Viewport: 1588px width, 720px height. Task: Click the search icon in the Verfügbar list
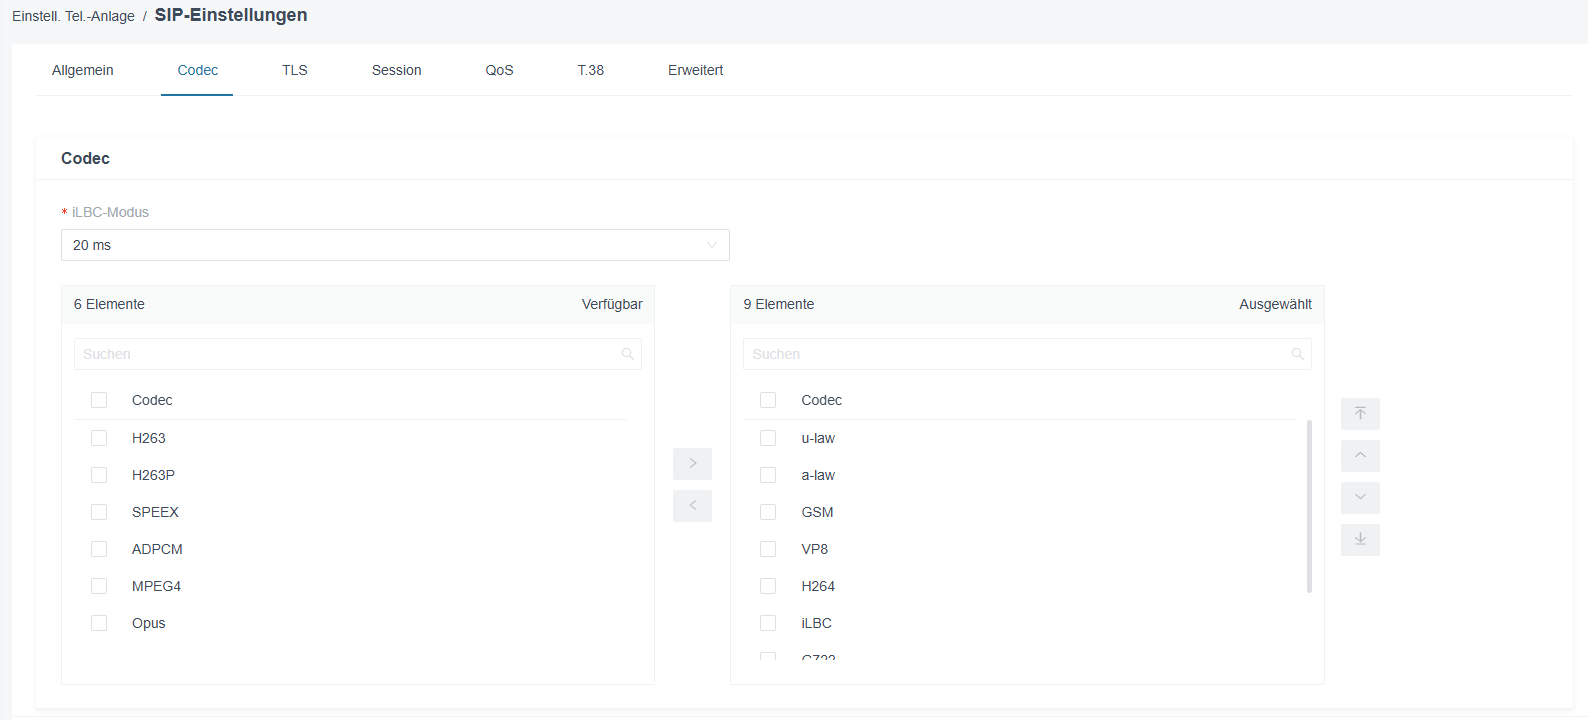tap(628, 354)
